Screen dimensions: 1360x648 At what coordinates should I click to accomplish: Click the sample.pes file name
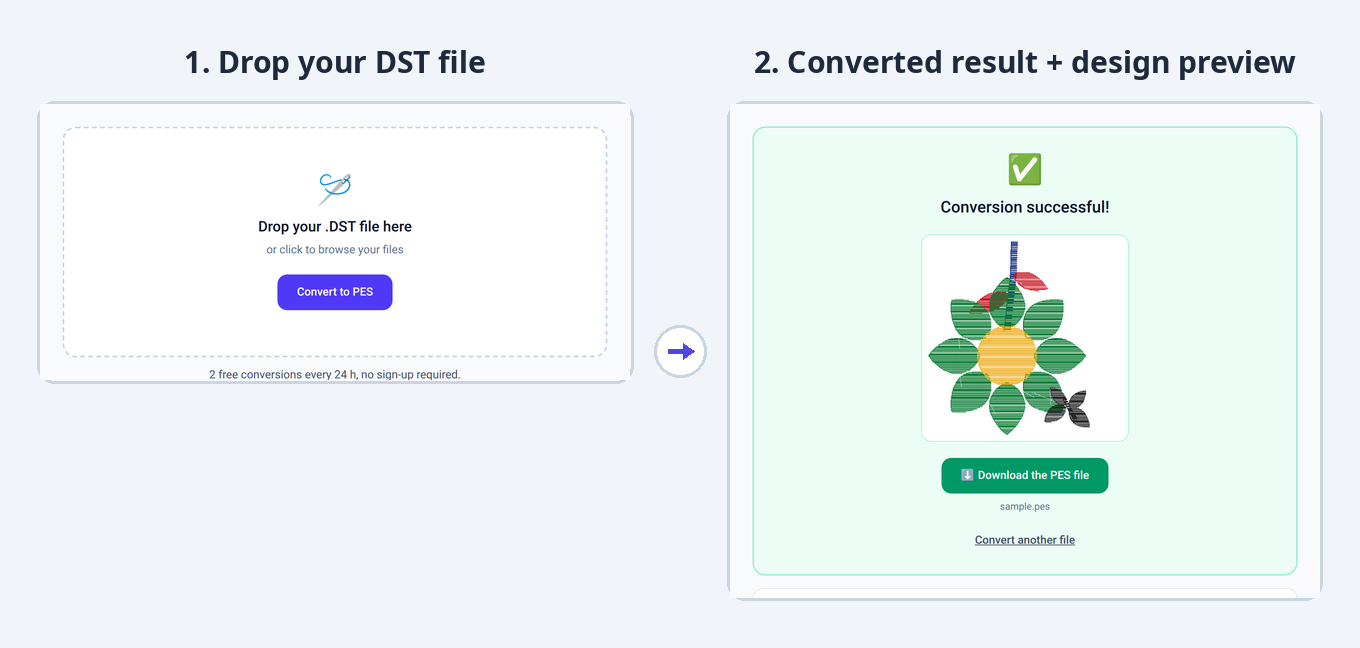coord(1025,507)
